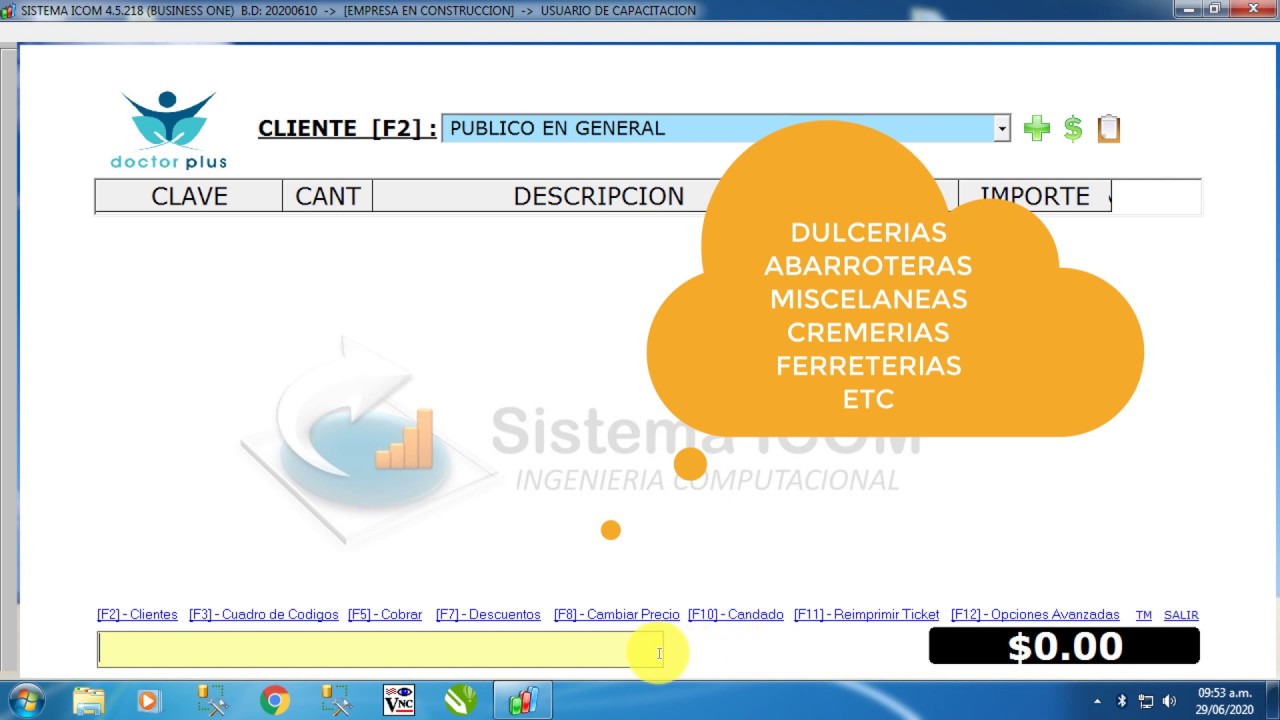
Task: Open the VNC taskbar icon
Action: pos(399,700)
